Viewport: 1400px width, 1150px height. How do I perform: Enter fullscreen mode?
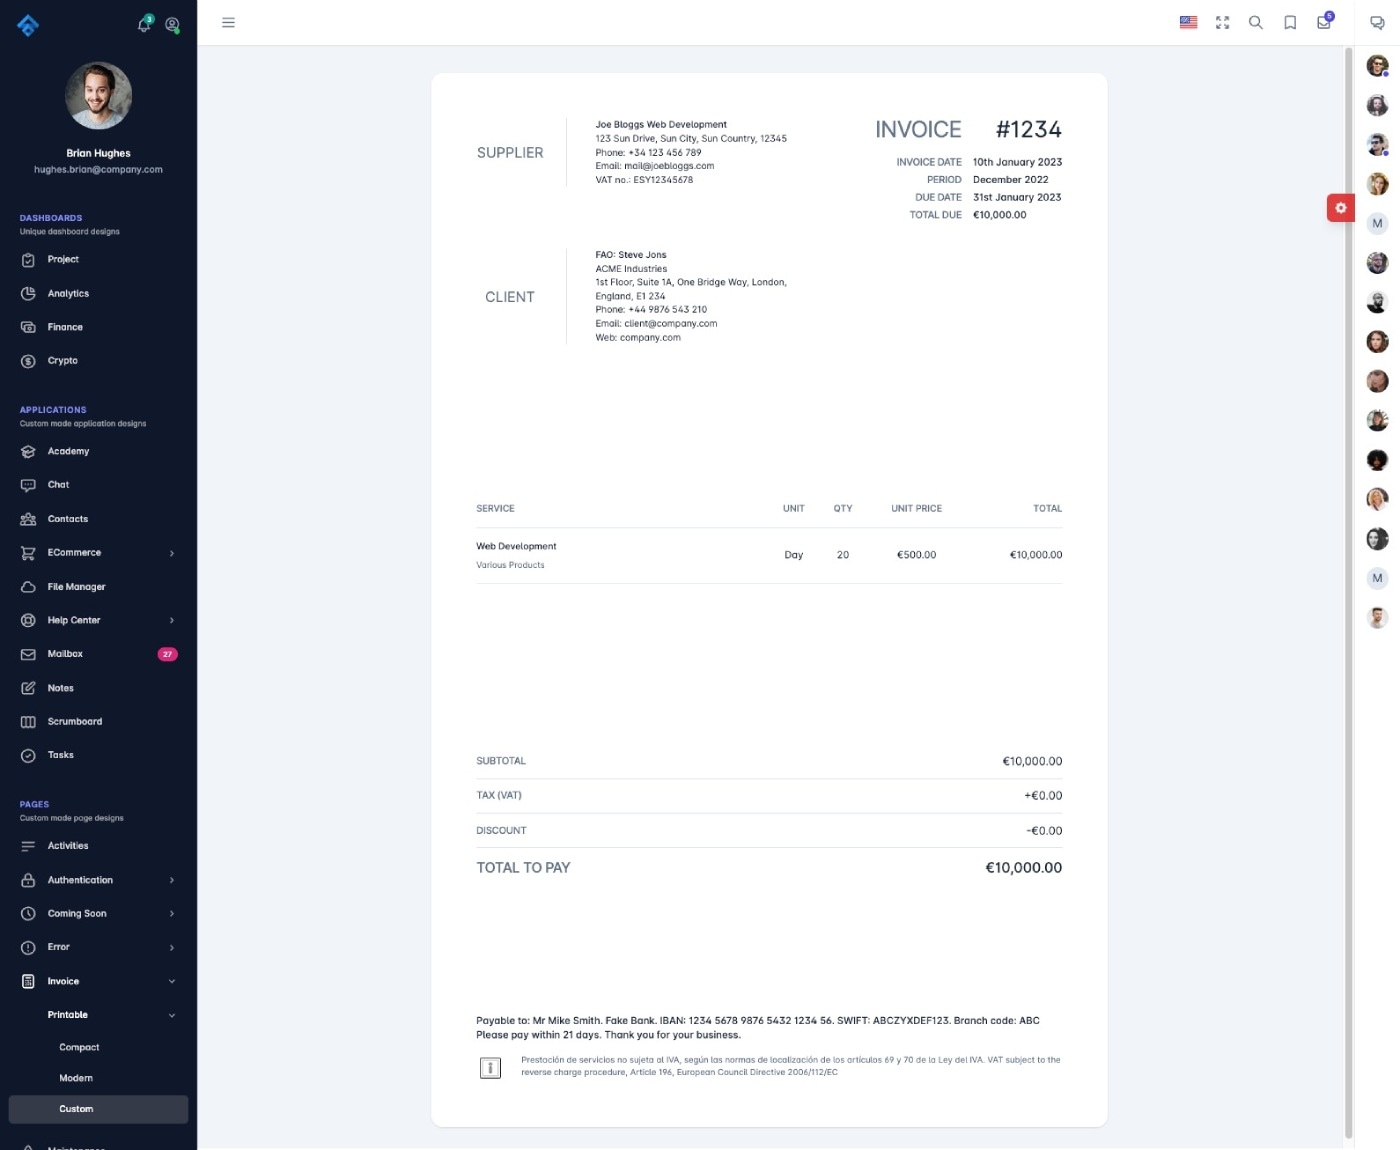coord(1222,22)
